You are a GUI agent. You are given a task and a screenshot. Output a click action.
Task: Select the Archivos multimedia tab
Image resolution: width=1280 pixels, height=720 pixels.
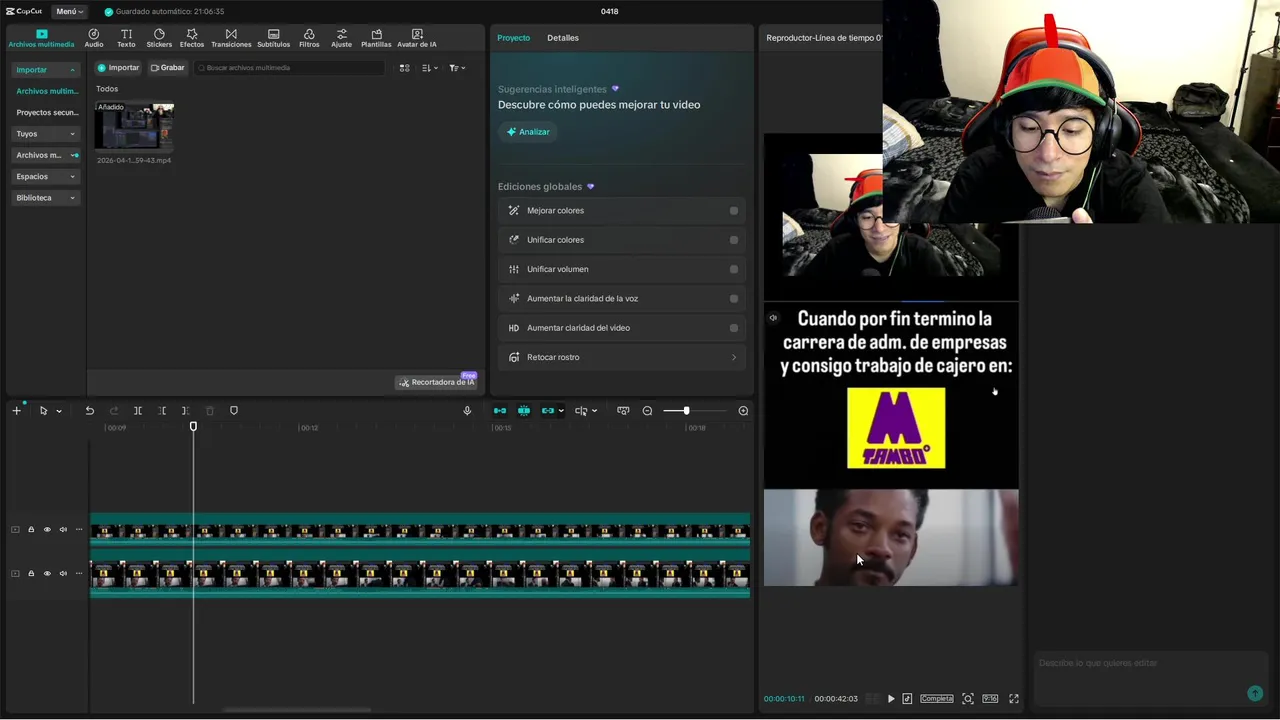(x=41, y=38)
